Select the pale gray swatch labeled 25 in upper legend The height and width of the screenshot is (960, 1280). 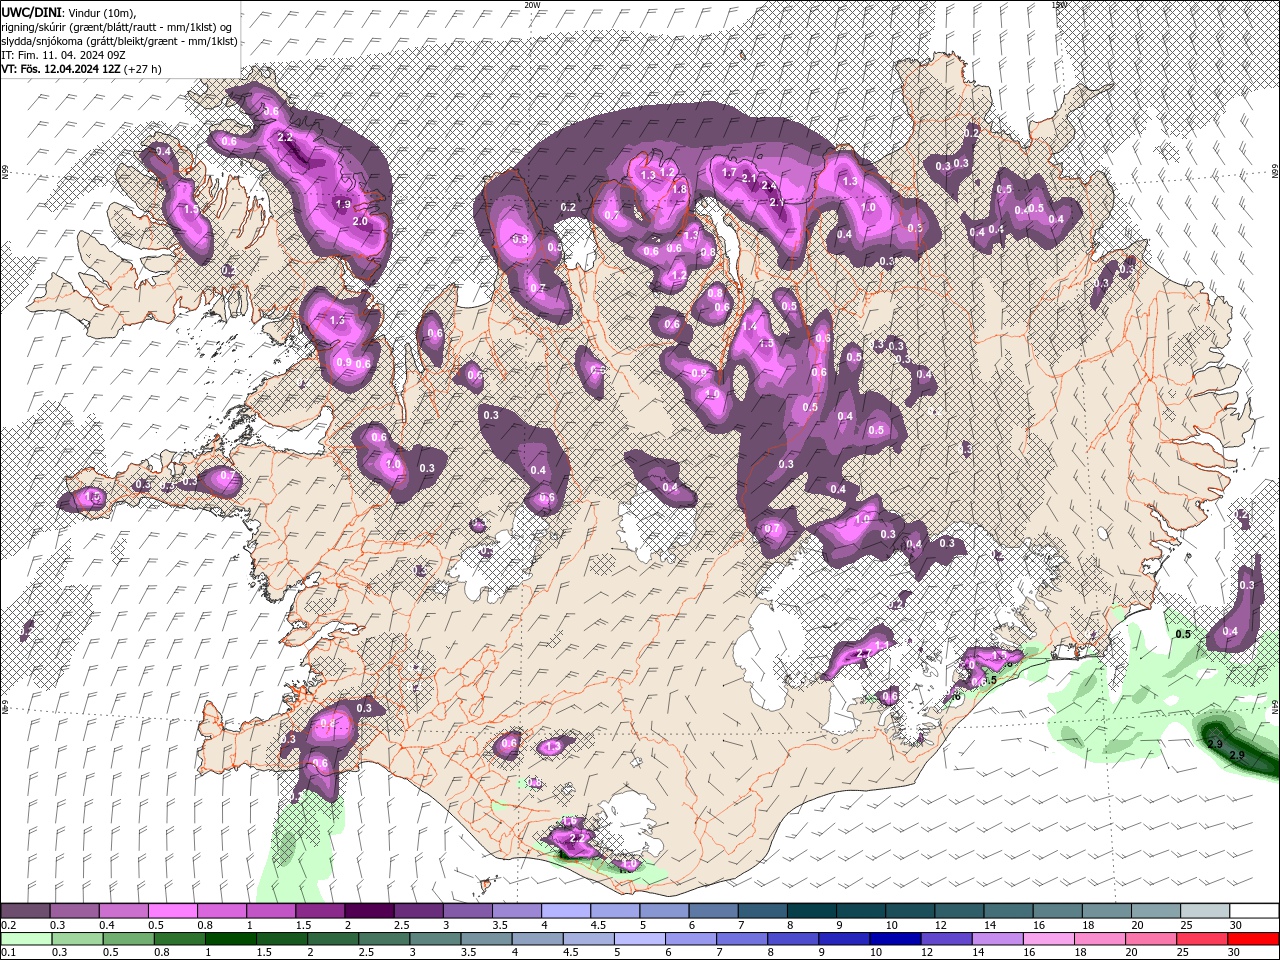pyautogui.click(x=1205, y=910)
